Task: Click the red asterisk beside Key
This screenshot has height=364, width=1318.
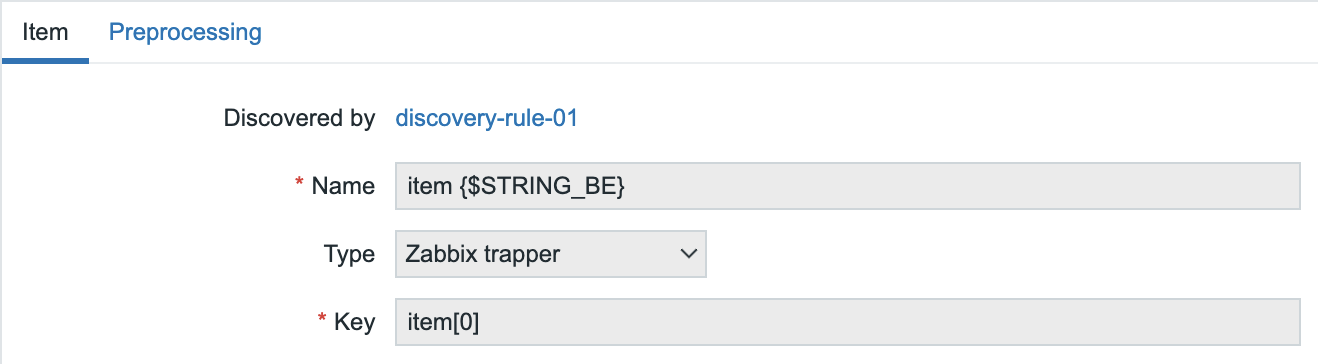Action: point(323,319)
